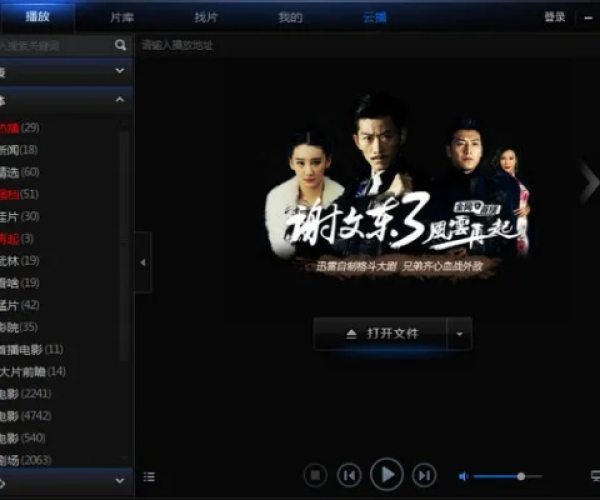
Task: Open the 谢文东3 promotional banner
Action: (398, 187)
